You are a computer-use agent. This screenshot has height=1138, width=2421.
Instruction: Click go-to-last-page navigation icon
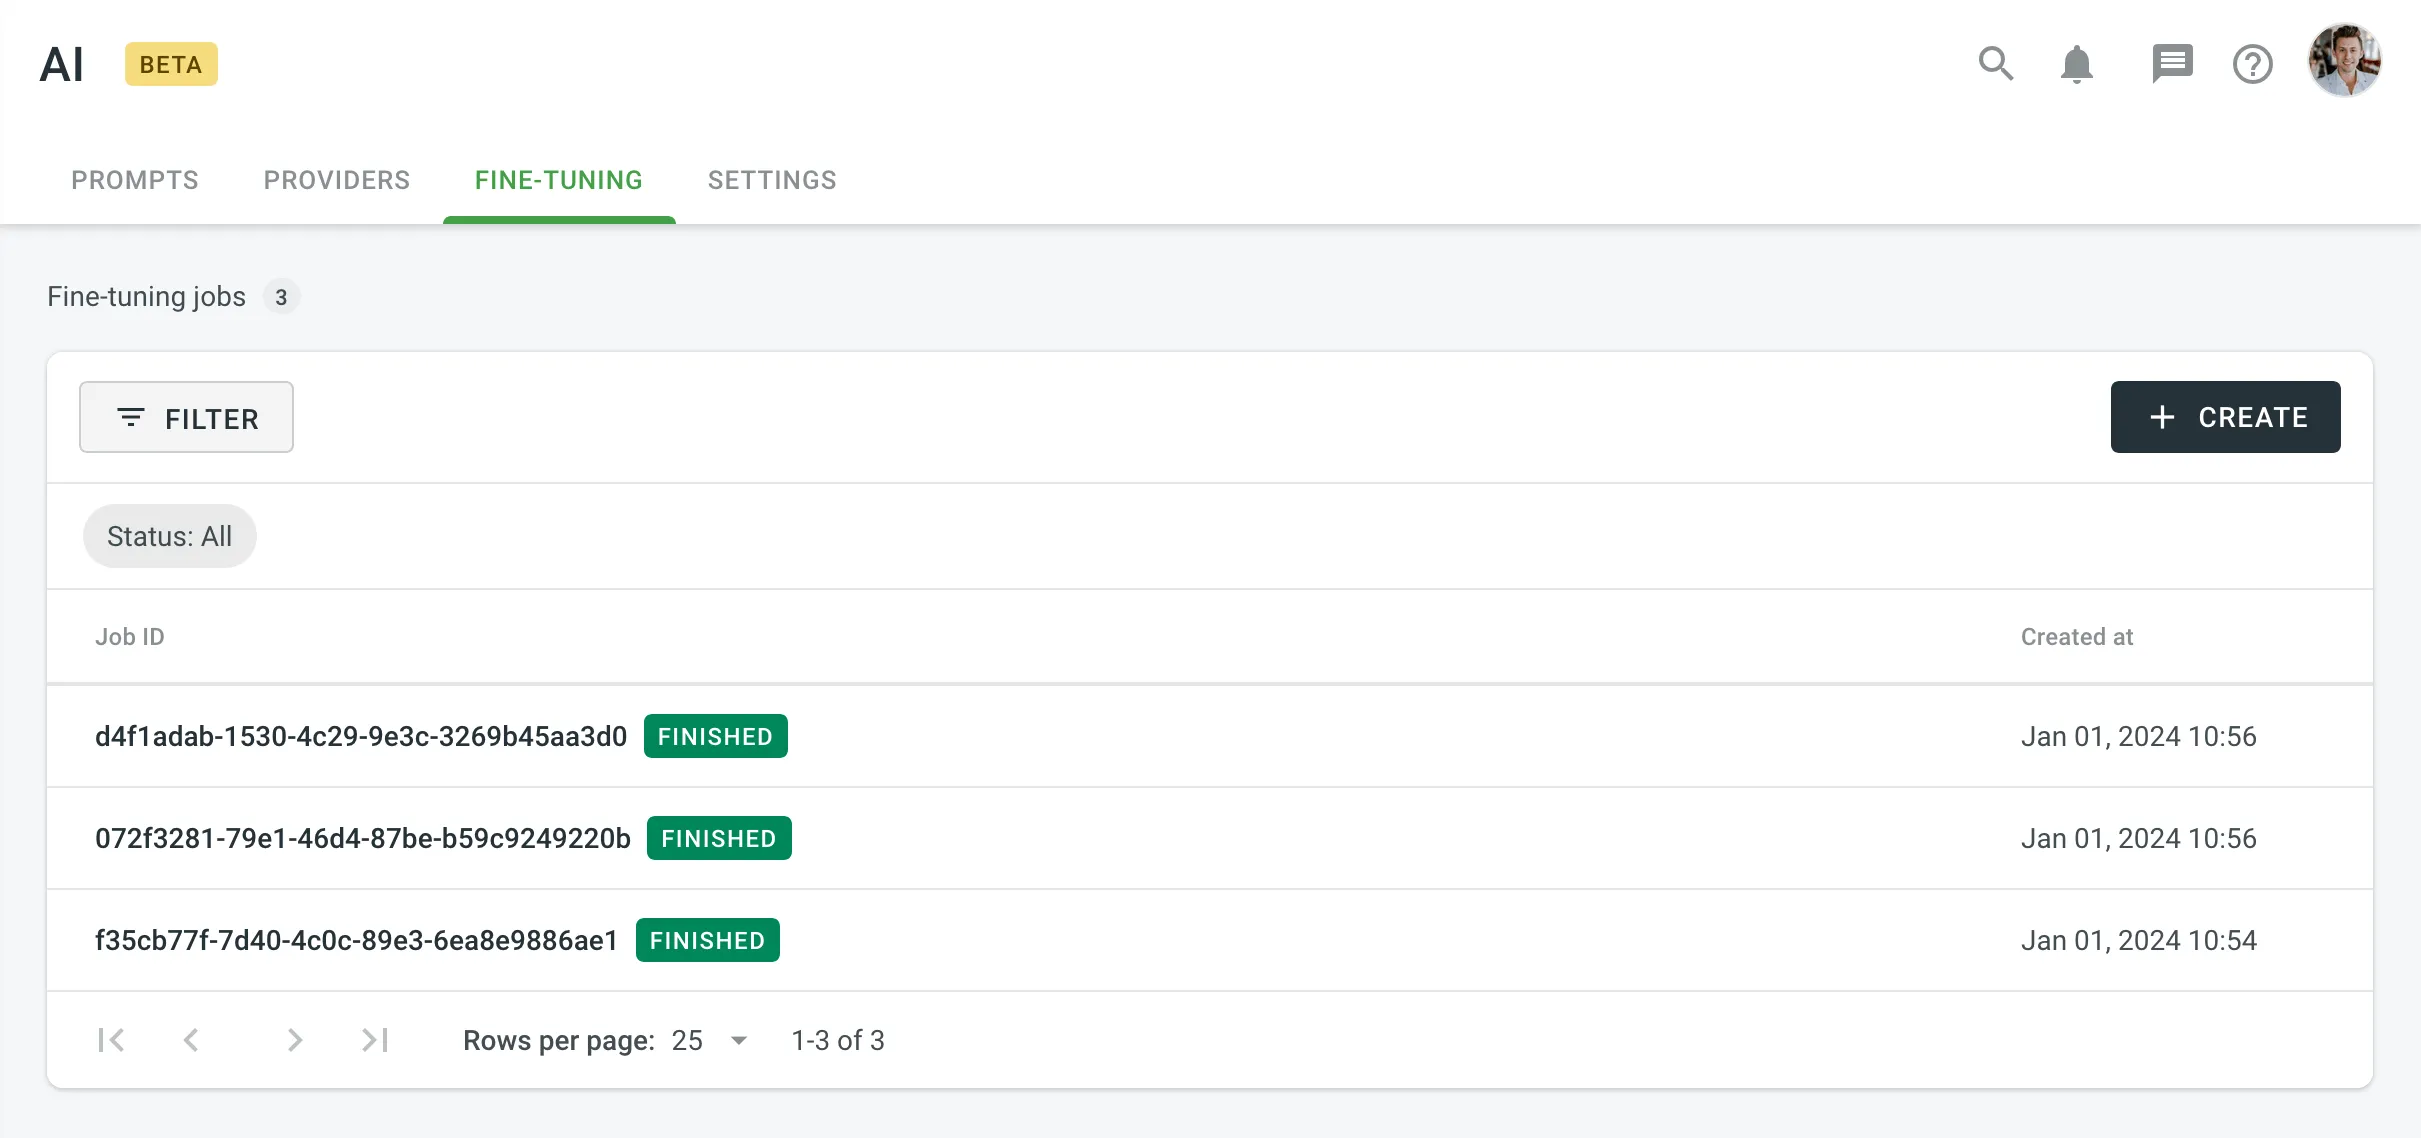coord(375,1039)
